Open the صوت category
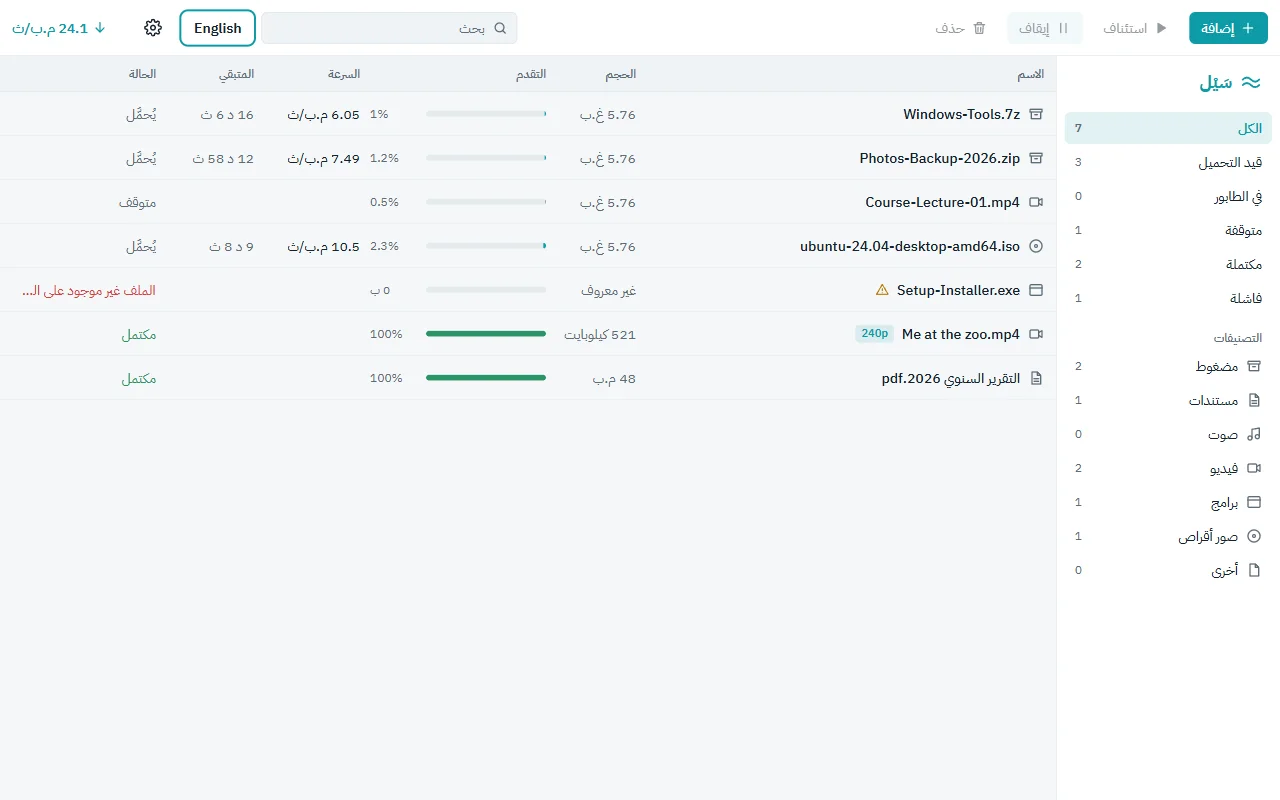This screenshot has height=800, width=1280. click(1168, 434)
